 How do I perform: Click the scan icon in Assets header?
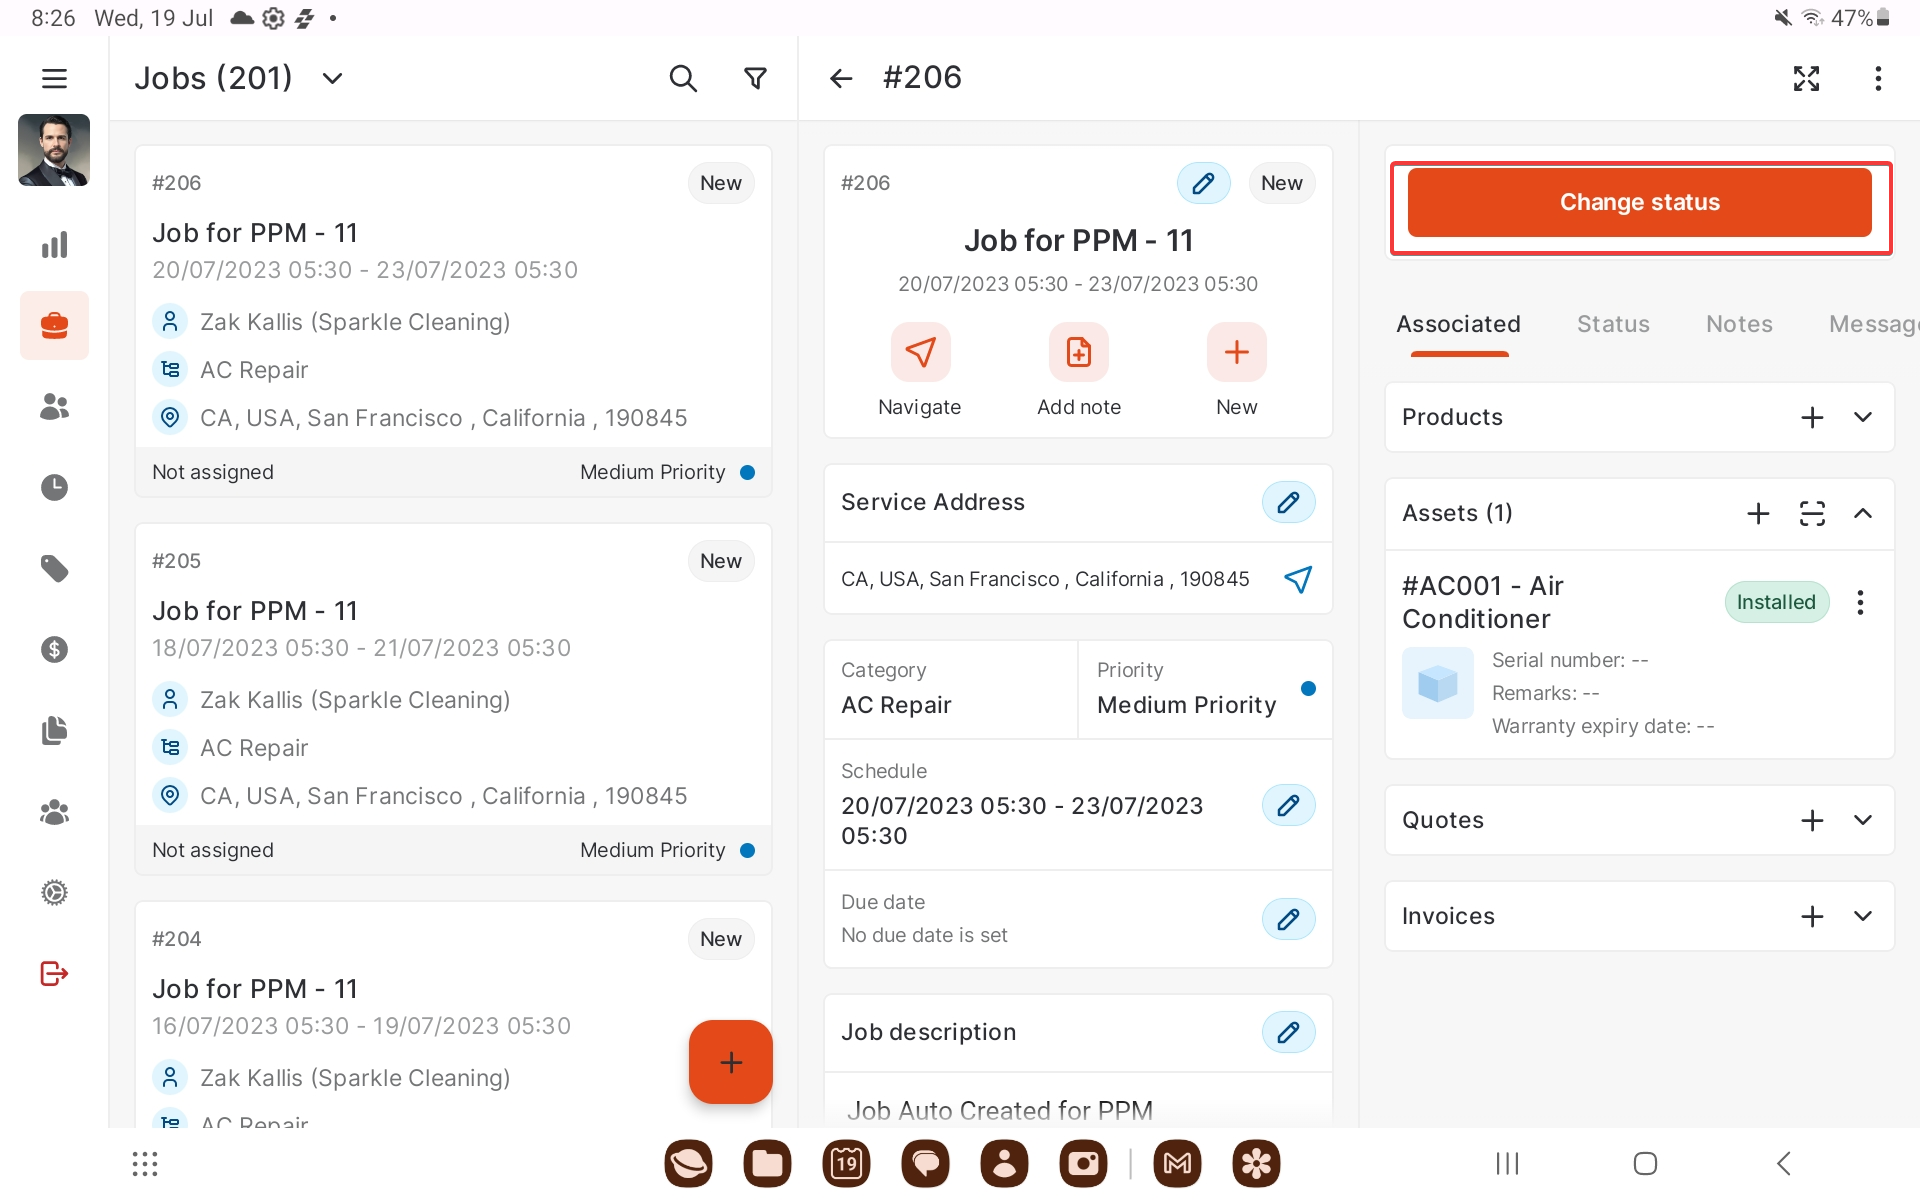coord(1812,513)
